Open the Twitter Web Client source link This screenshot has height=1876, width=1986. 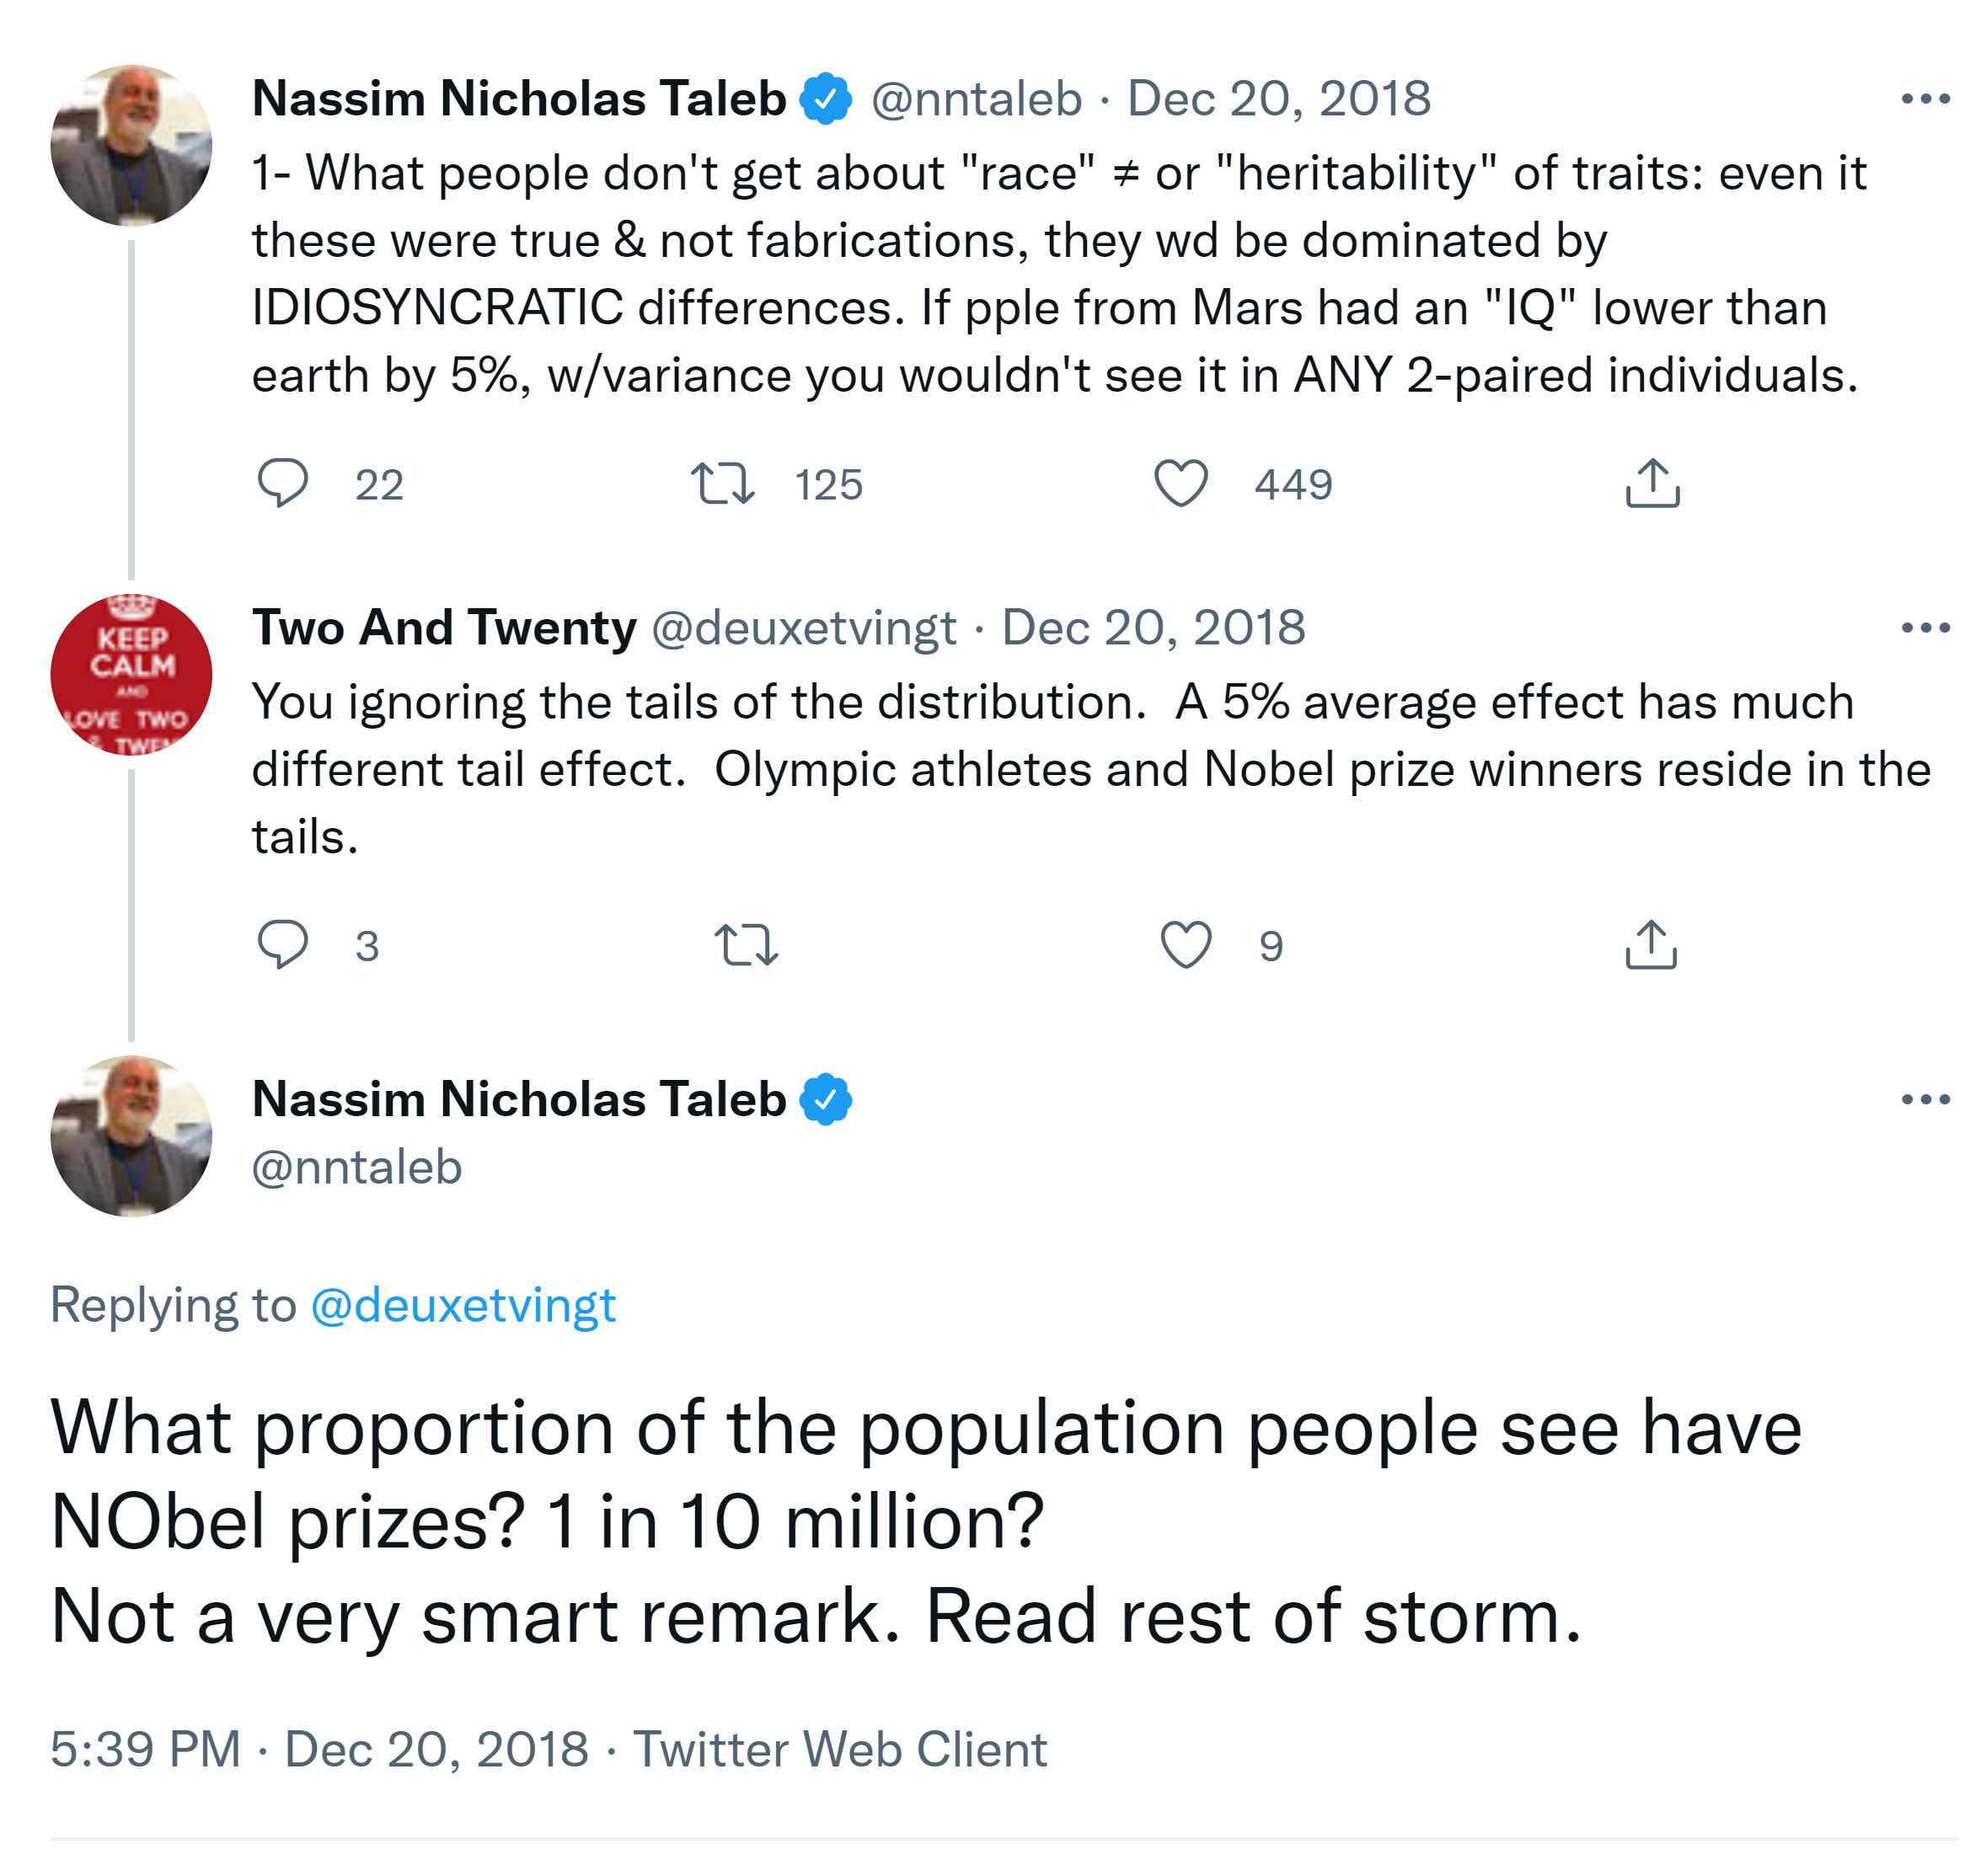[x=840, y=1750]
